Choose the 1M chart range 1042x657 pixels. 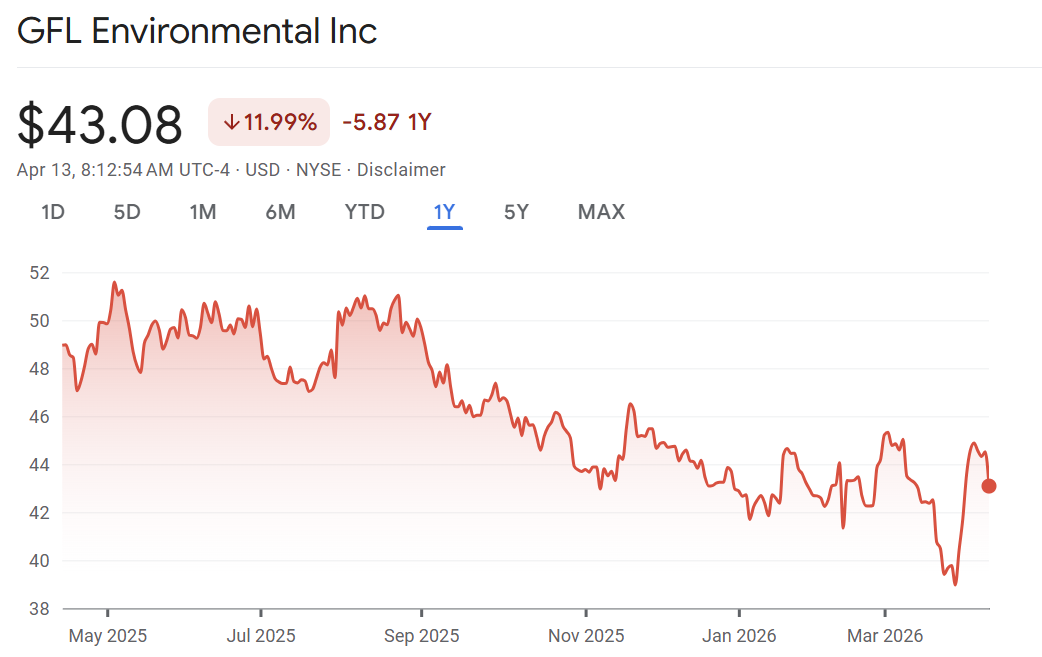(x=203, y=212)
